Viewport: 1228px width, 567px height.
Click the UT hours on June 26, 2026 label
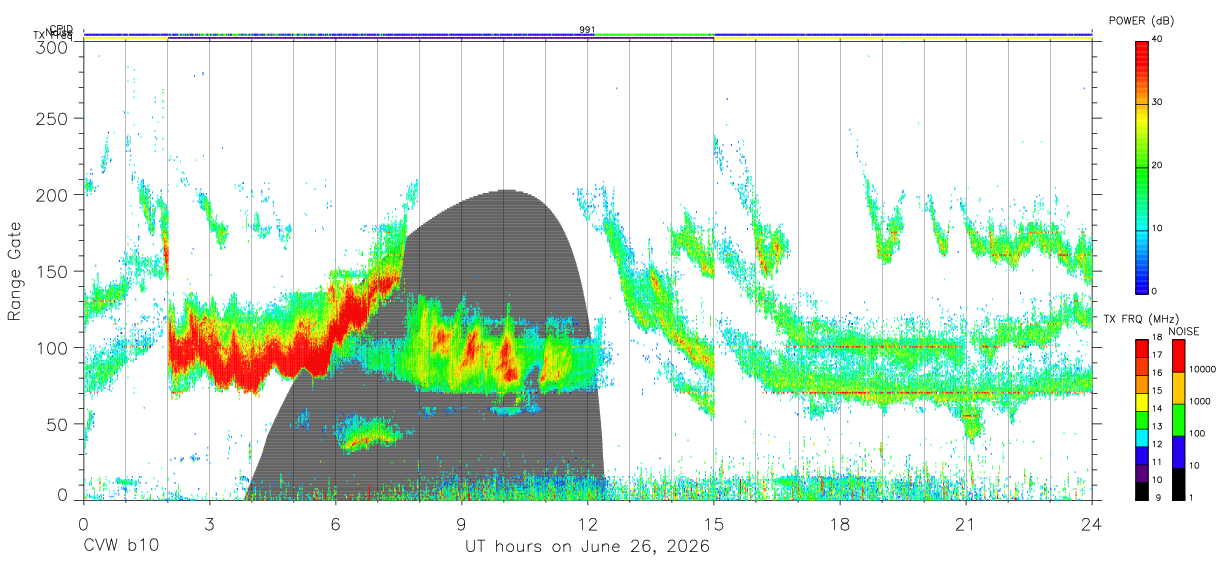587,547
